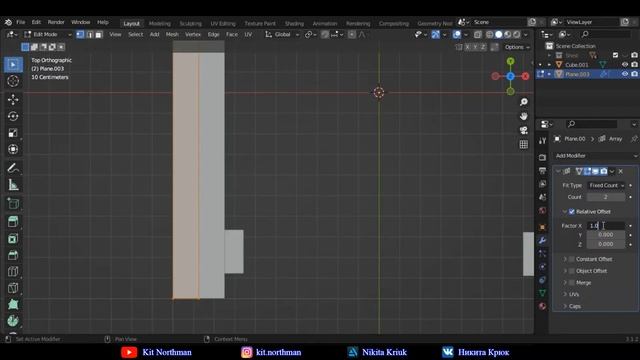Select the Spin tool
Screen dimensions: 640x360
[x=13, y=321]
